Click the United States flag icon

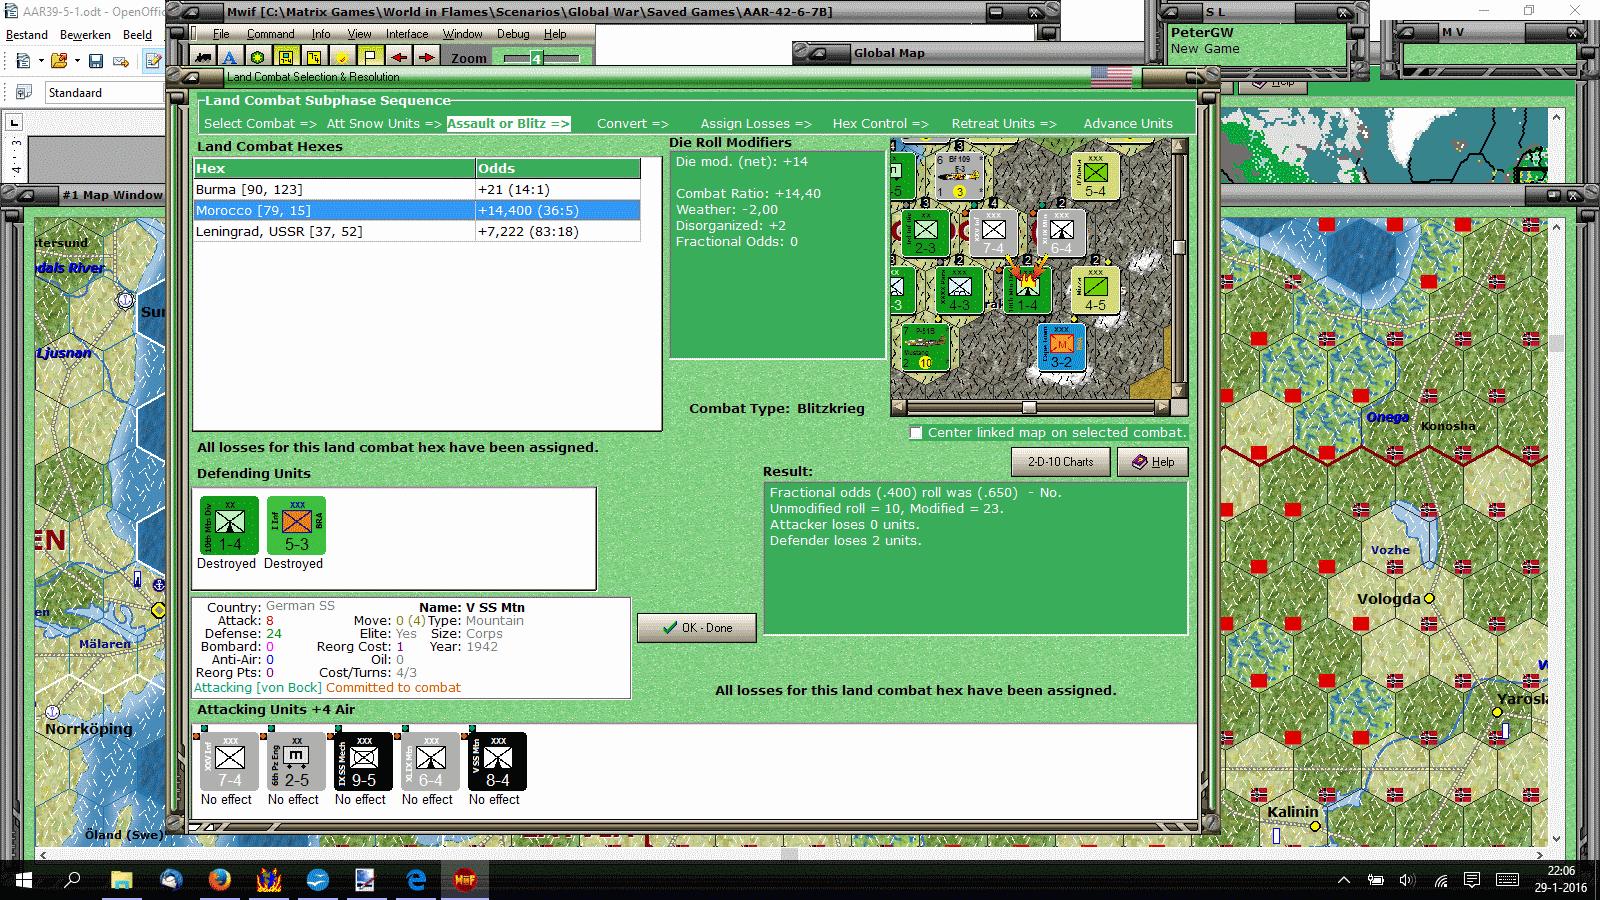pyautogui.click(x=1111, y=76)
